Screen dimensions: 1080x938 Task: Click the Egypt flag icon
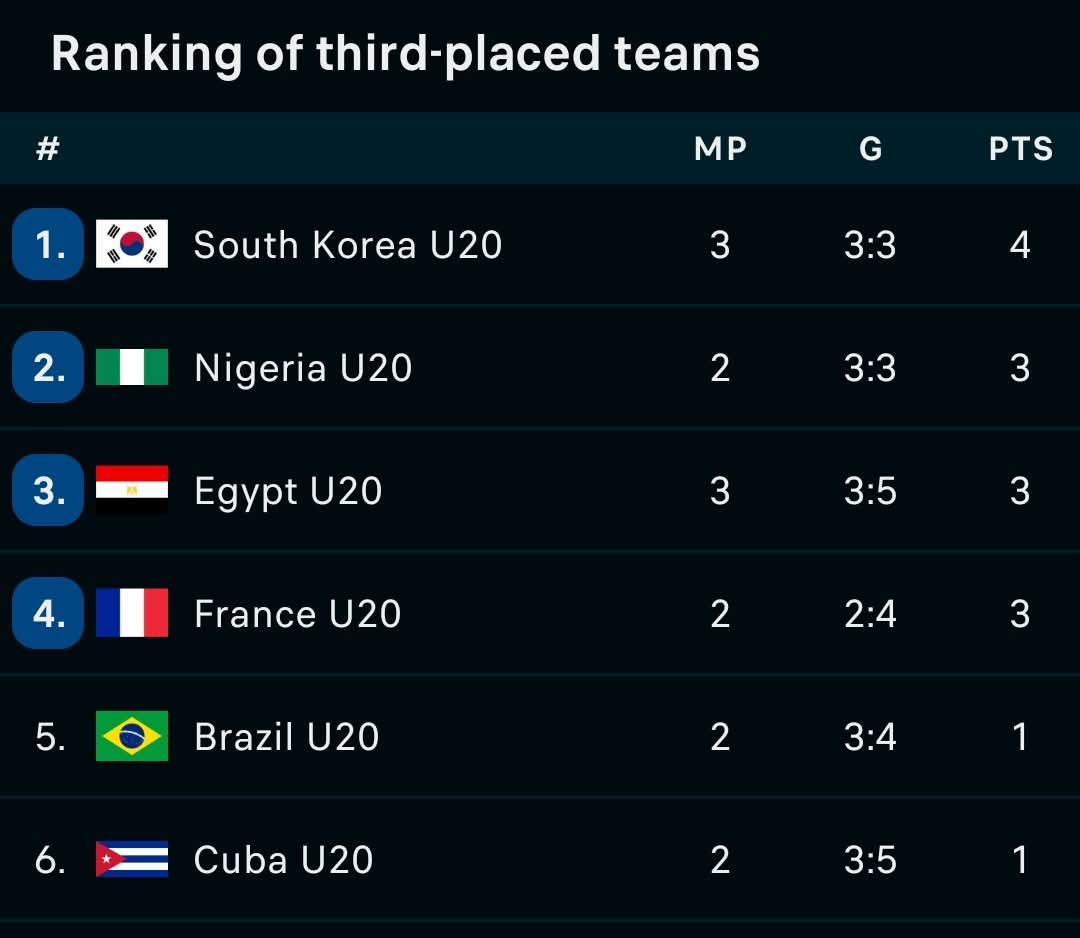click(132, 490)
